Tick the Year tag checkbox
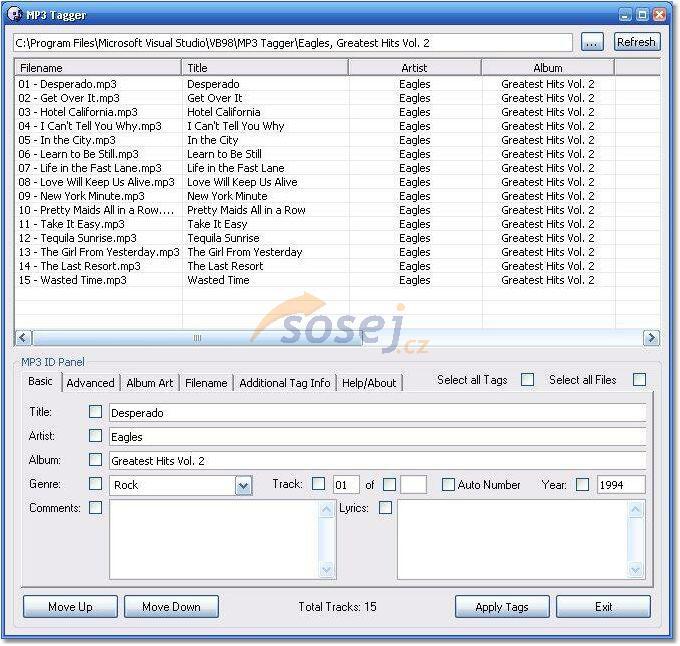 582,484
